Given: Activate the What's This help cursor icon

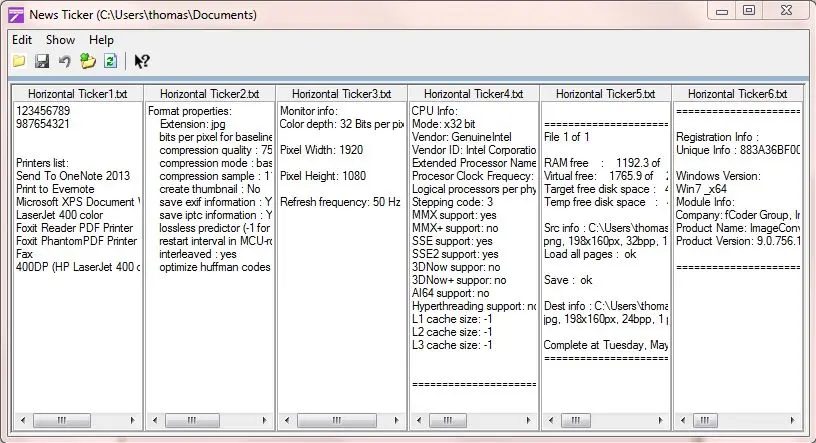Looking at the screenshot, I should 142,62.
